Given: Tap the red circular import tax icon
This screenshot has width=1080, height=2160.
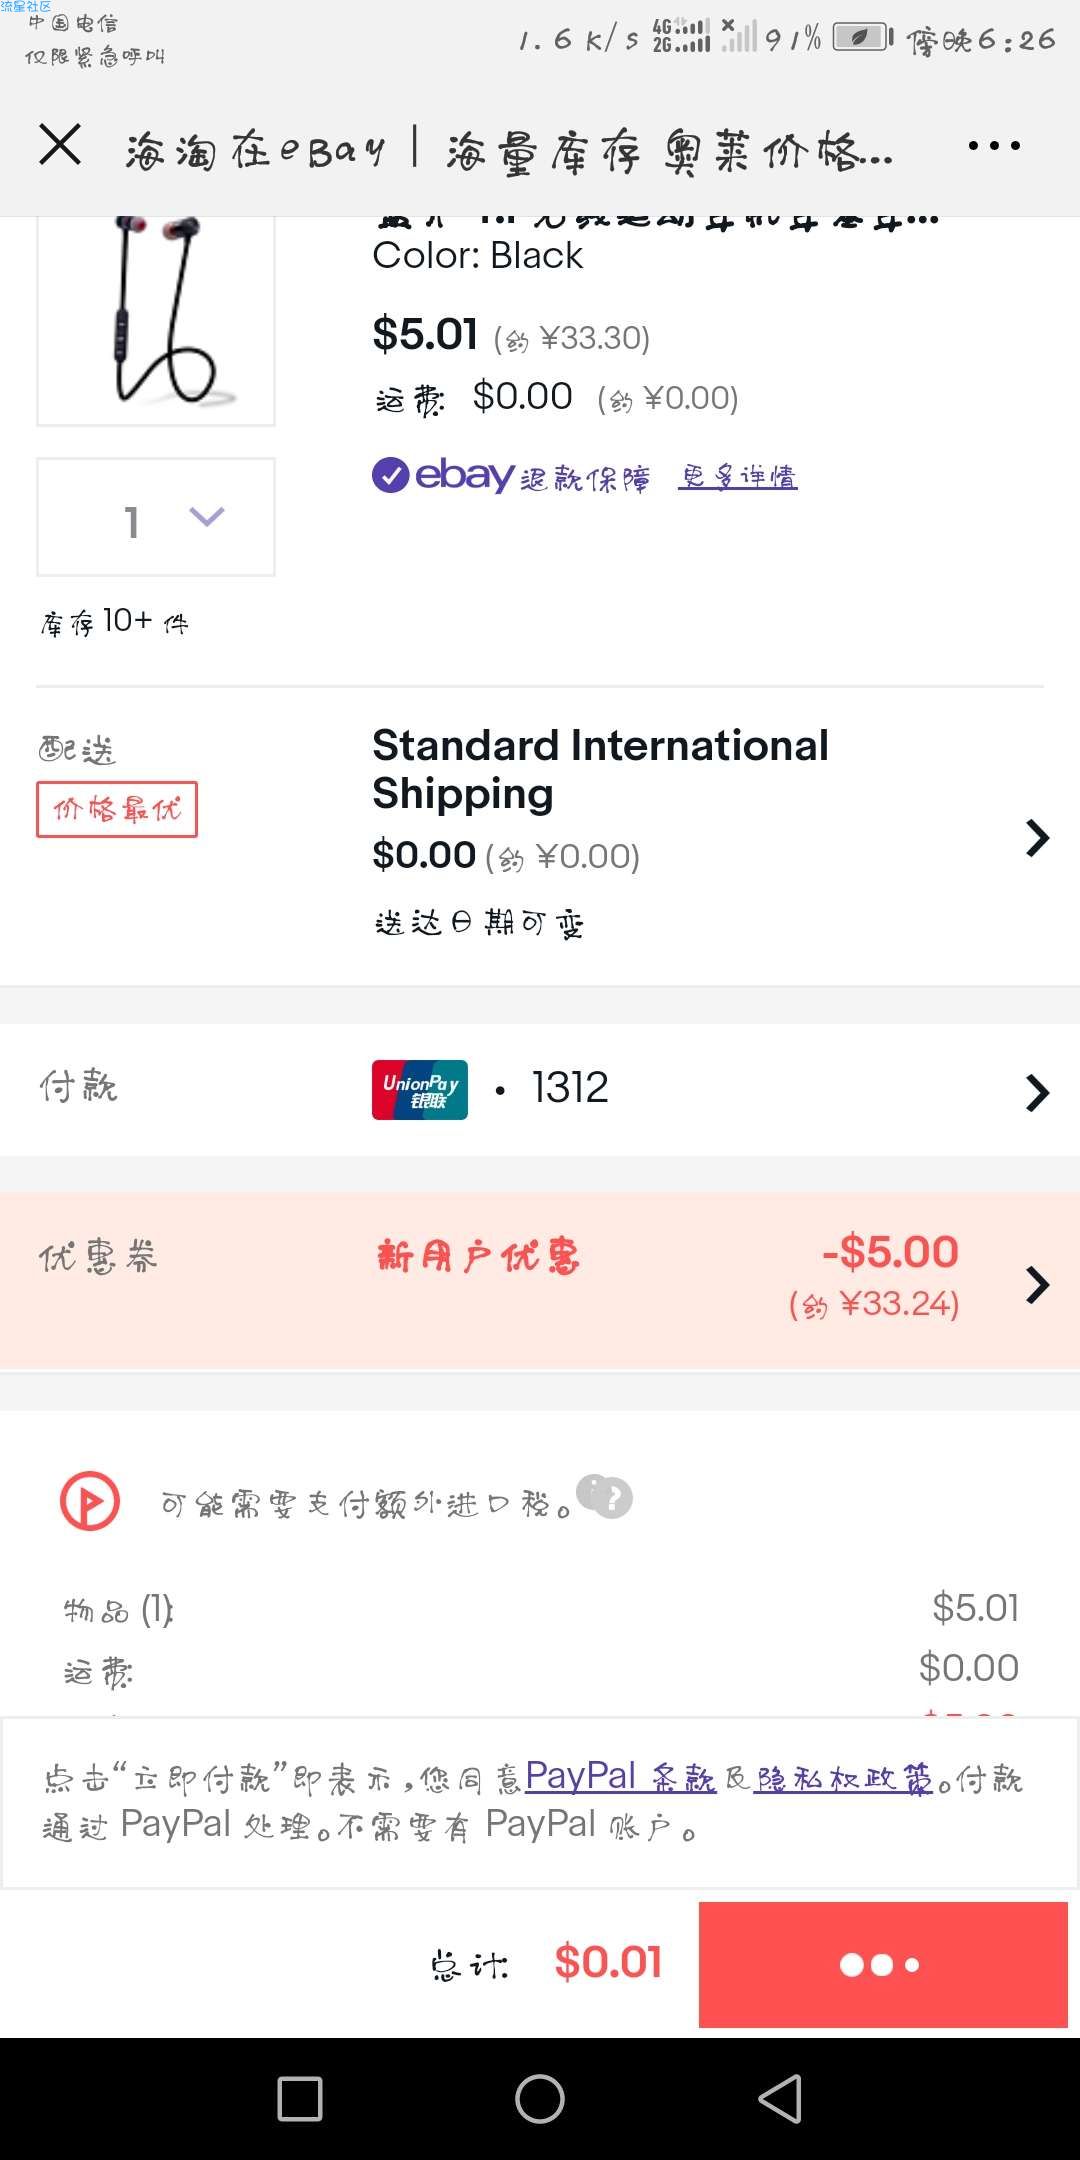Looking at the screenshot, I should 90,1502.
